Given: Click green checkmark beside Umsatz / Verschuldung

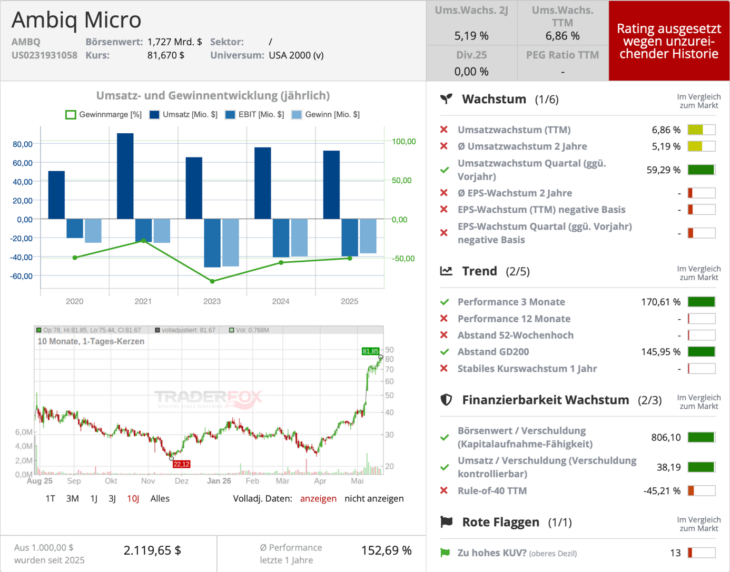Looking at the screenshot, I should 444,467.
